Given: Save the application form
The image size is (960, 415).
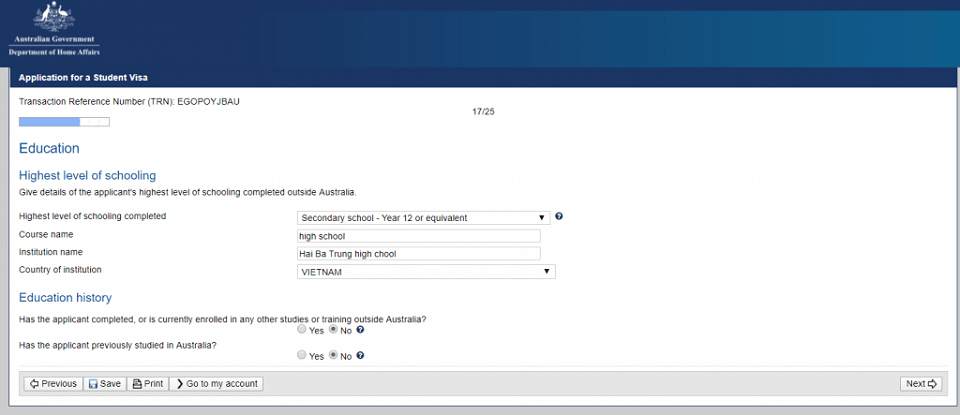Looking at the screenshot, I should pos(104,383).
